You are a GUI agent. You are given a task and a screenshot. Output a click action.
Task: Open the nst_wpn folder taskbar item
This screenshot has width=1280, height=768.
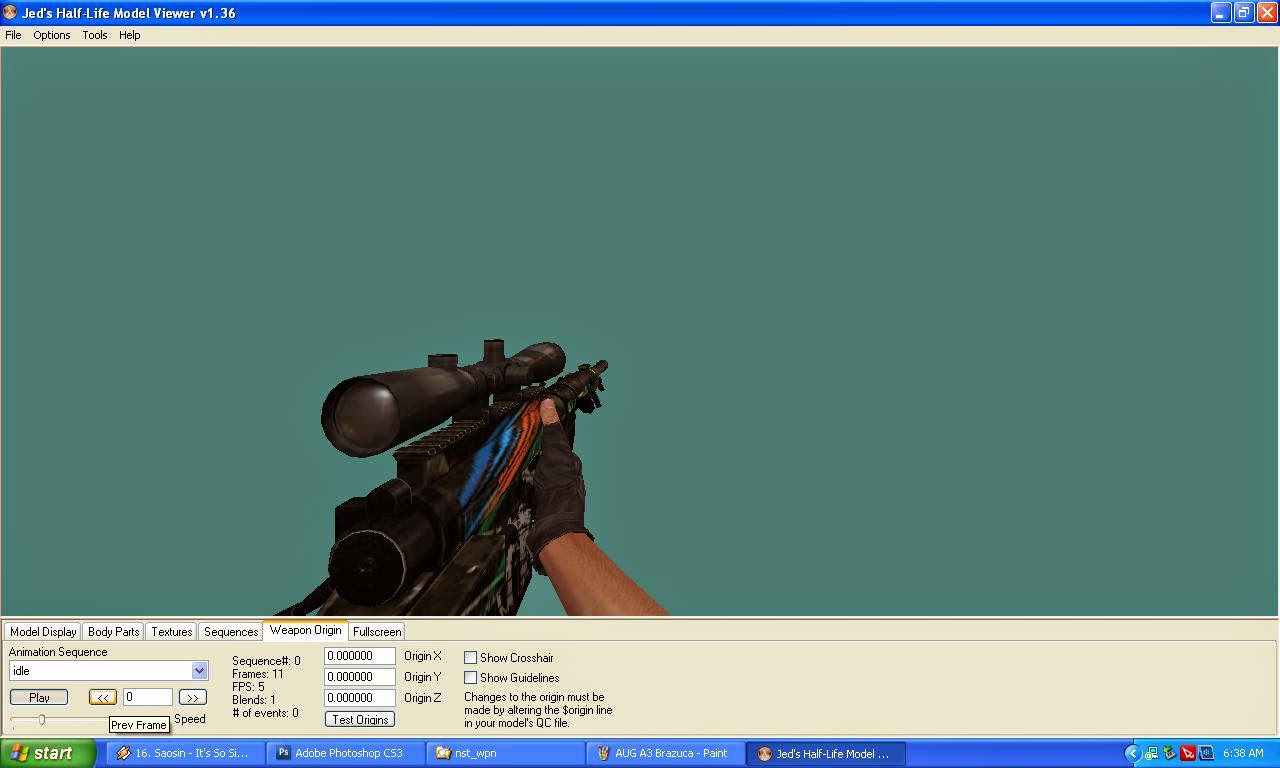click(x=506, y=754)
